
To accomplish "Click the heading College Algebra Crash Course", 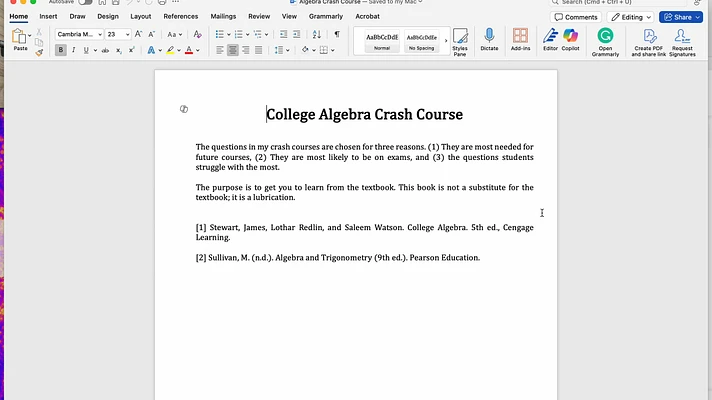I will pos(365,114).
